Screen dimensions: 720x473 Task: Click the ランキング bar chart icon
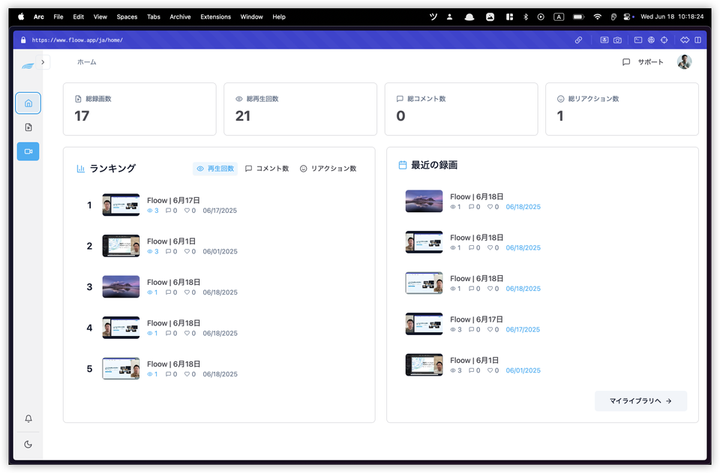click(x=80, y=169)
